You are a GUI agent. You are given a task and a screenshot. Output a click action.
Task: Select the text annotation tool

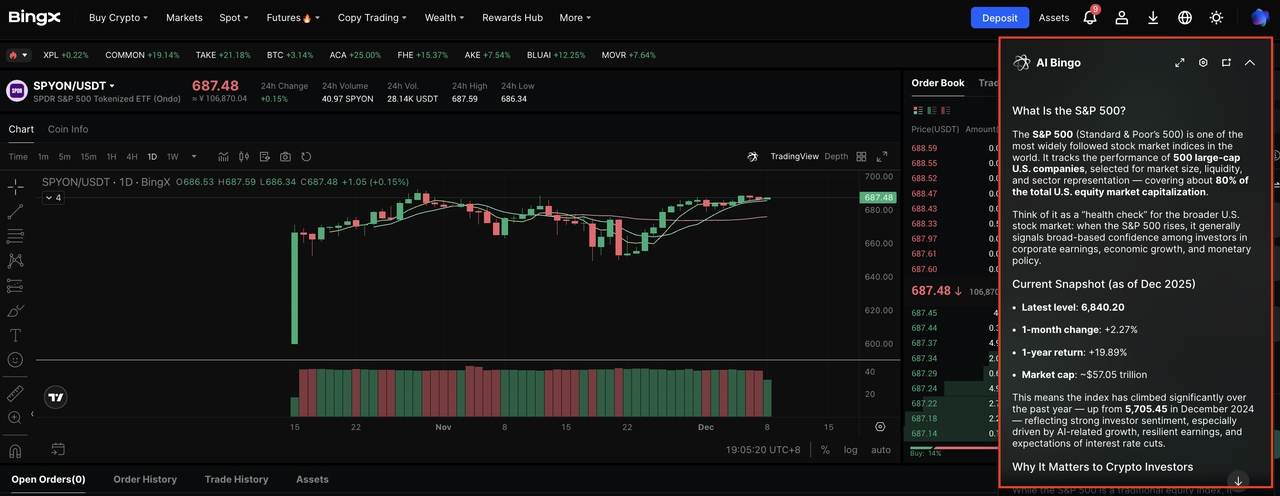click(15, 335)
